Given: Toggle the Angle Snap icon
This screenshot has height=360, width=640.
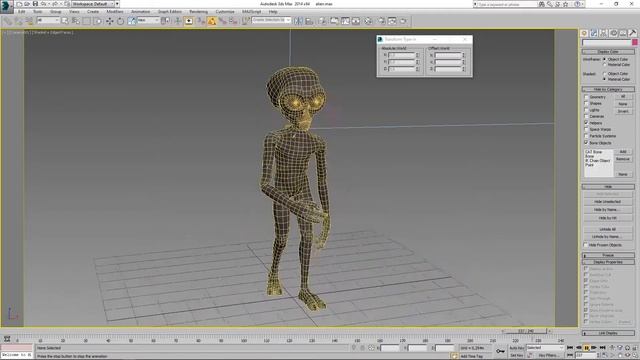Looking at the screenshot, I should tap(212, 21).
